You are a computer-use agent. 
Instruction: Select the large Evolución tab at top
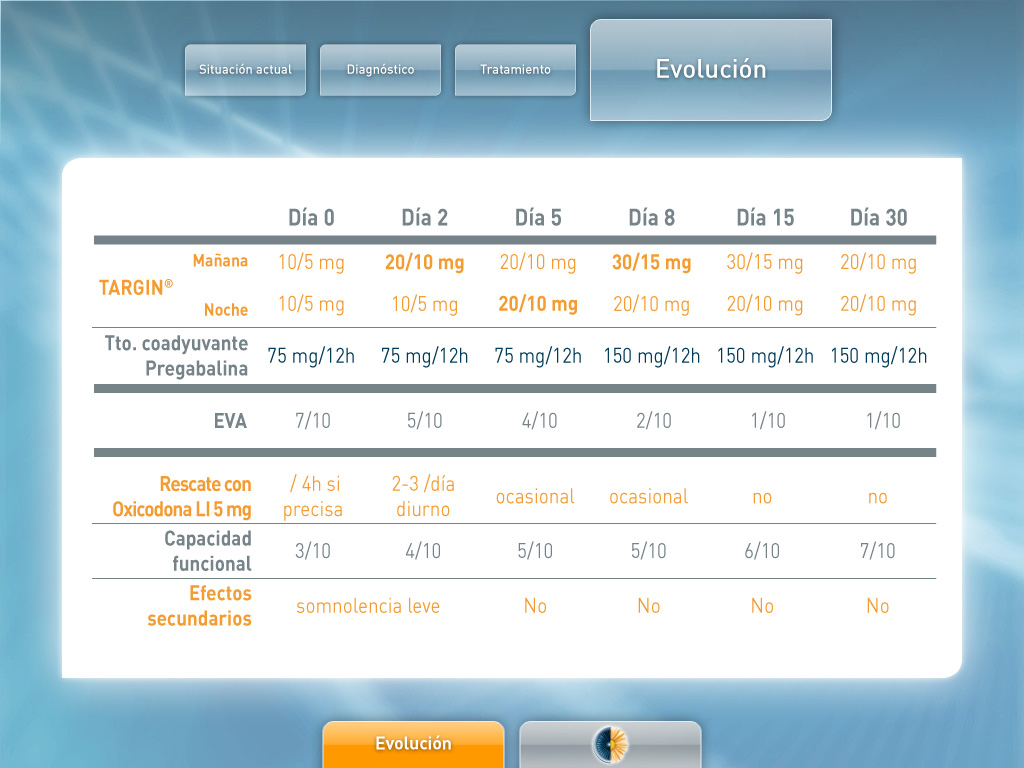tap(710, 70)
